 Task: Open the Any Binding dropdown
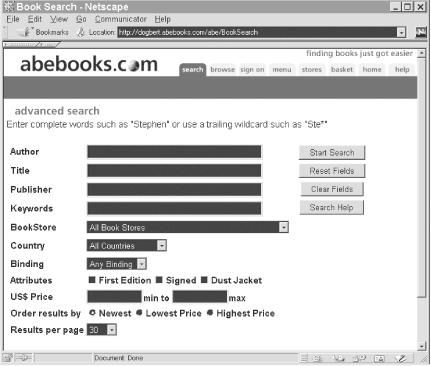117,264
